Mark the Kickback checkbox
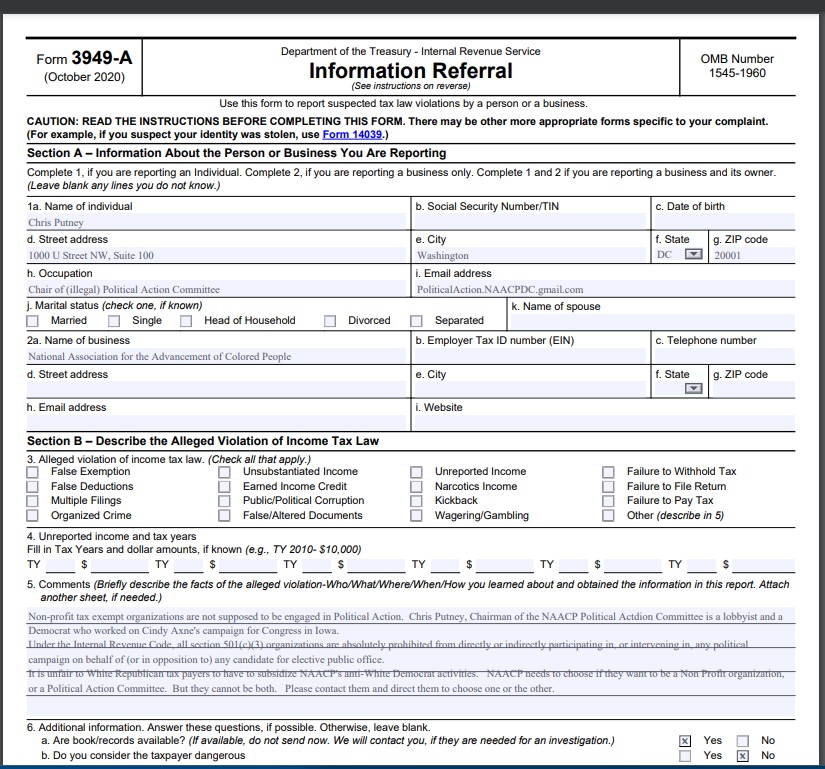The width and height of the screenshot is (825, 769). coord(416,501)
